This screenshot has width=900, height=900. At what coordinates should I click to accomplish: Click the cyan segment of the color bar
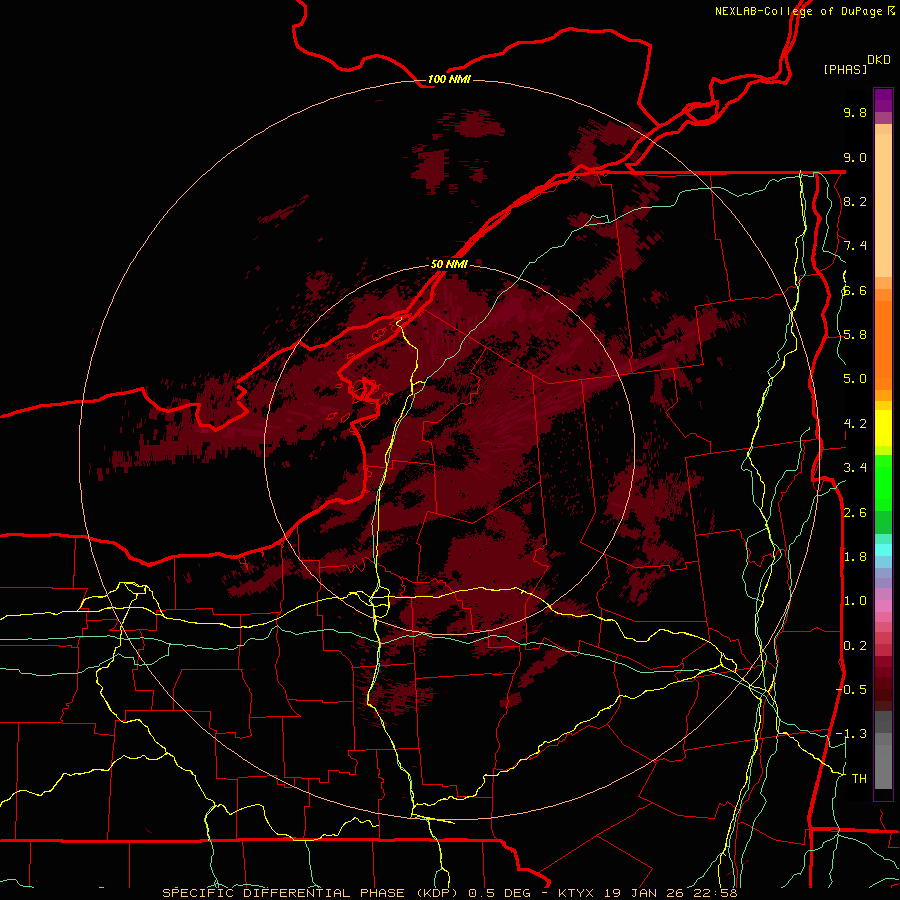(883, 550)
